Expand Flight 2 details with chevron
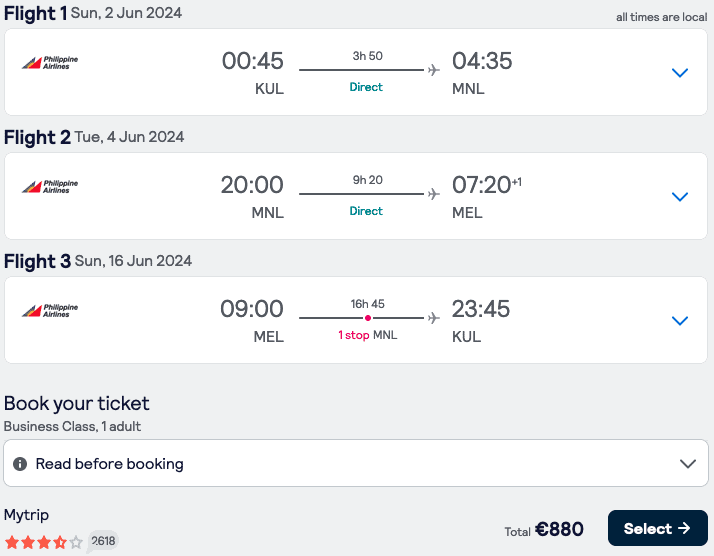The image size is (714, 556). (x=680, y=197)
